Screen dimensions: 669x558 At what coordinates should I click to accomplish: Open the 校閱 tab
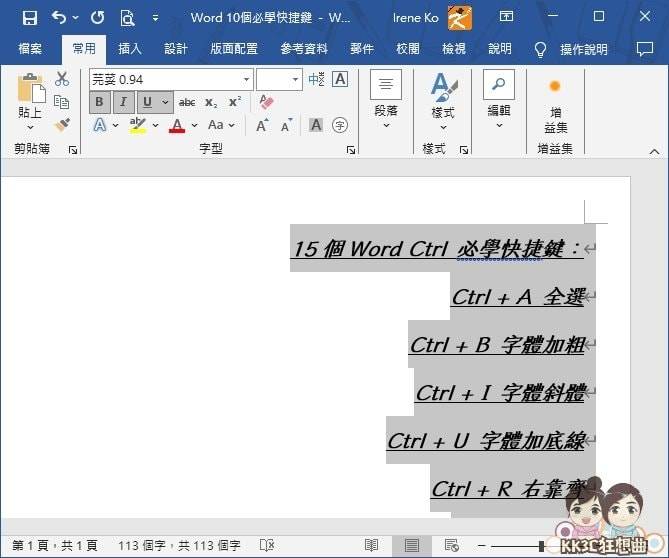point(408,49)
